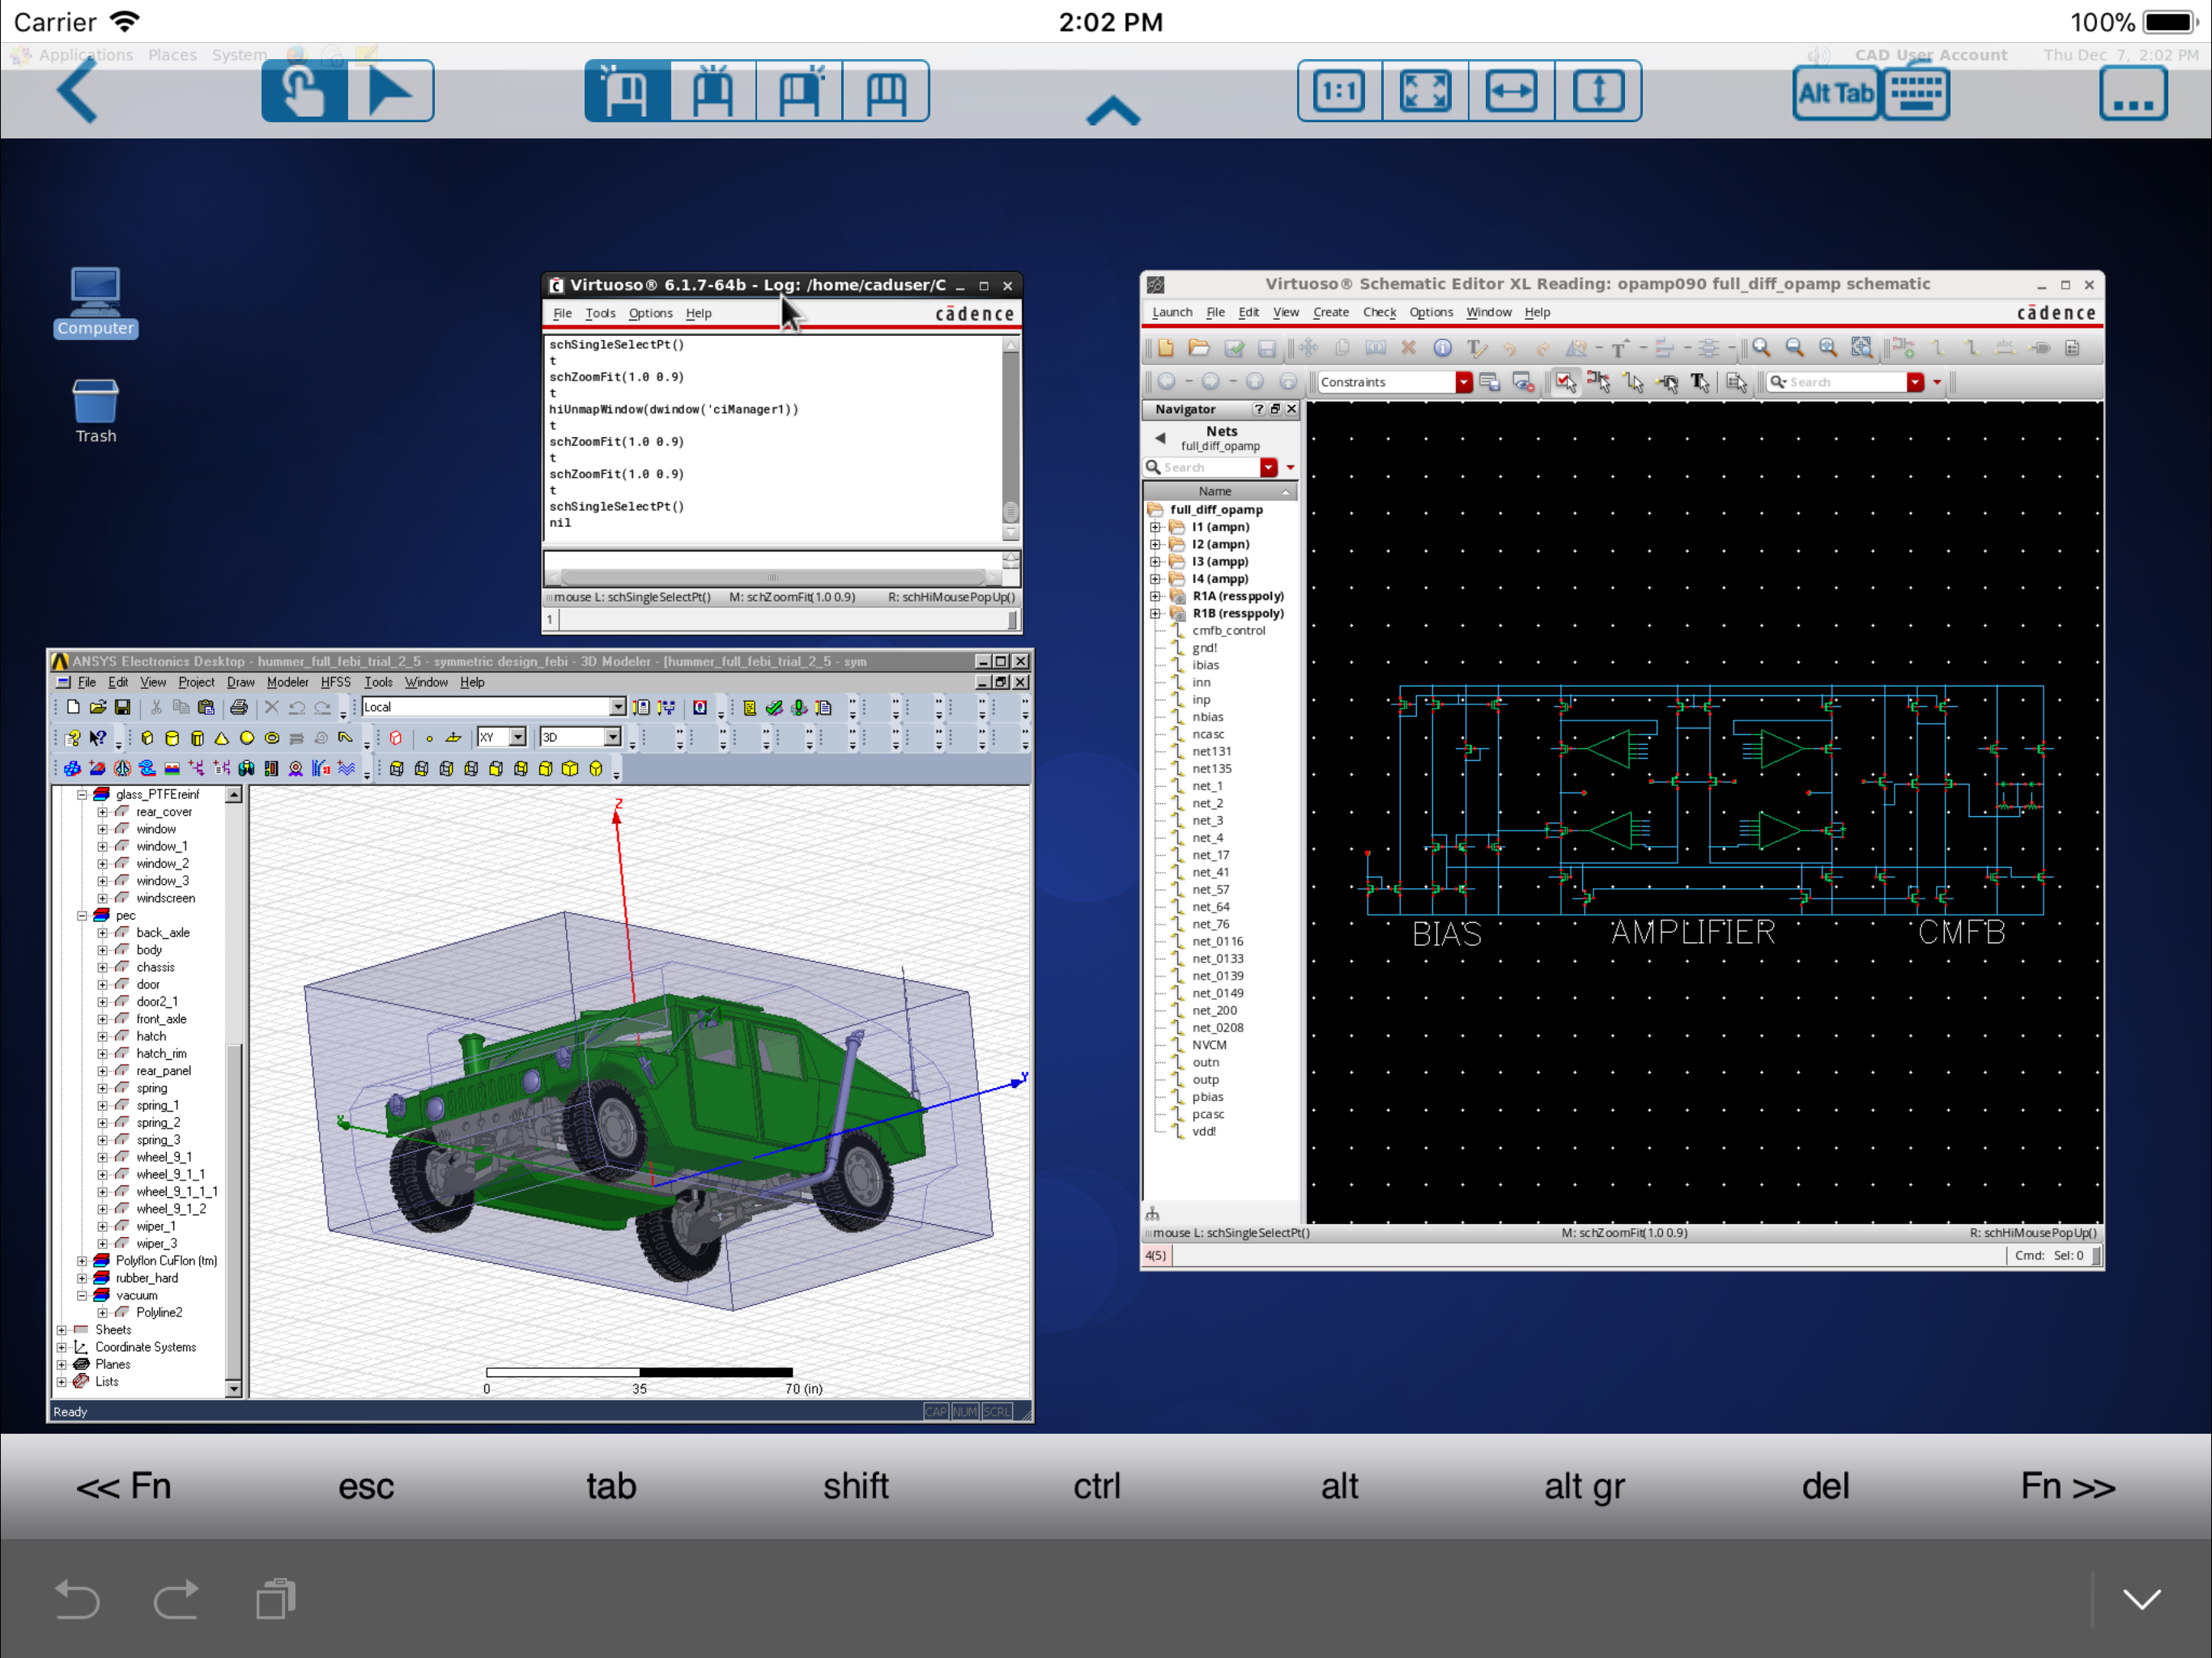Open the Check menu in Schematic Editor
Image resolution: width=2212 pixels, height=1658 pixels.
point(1379,312)
